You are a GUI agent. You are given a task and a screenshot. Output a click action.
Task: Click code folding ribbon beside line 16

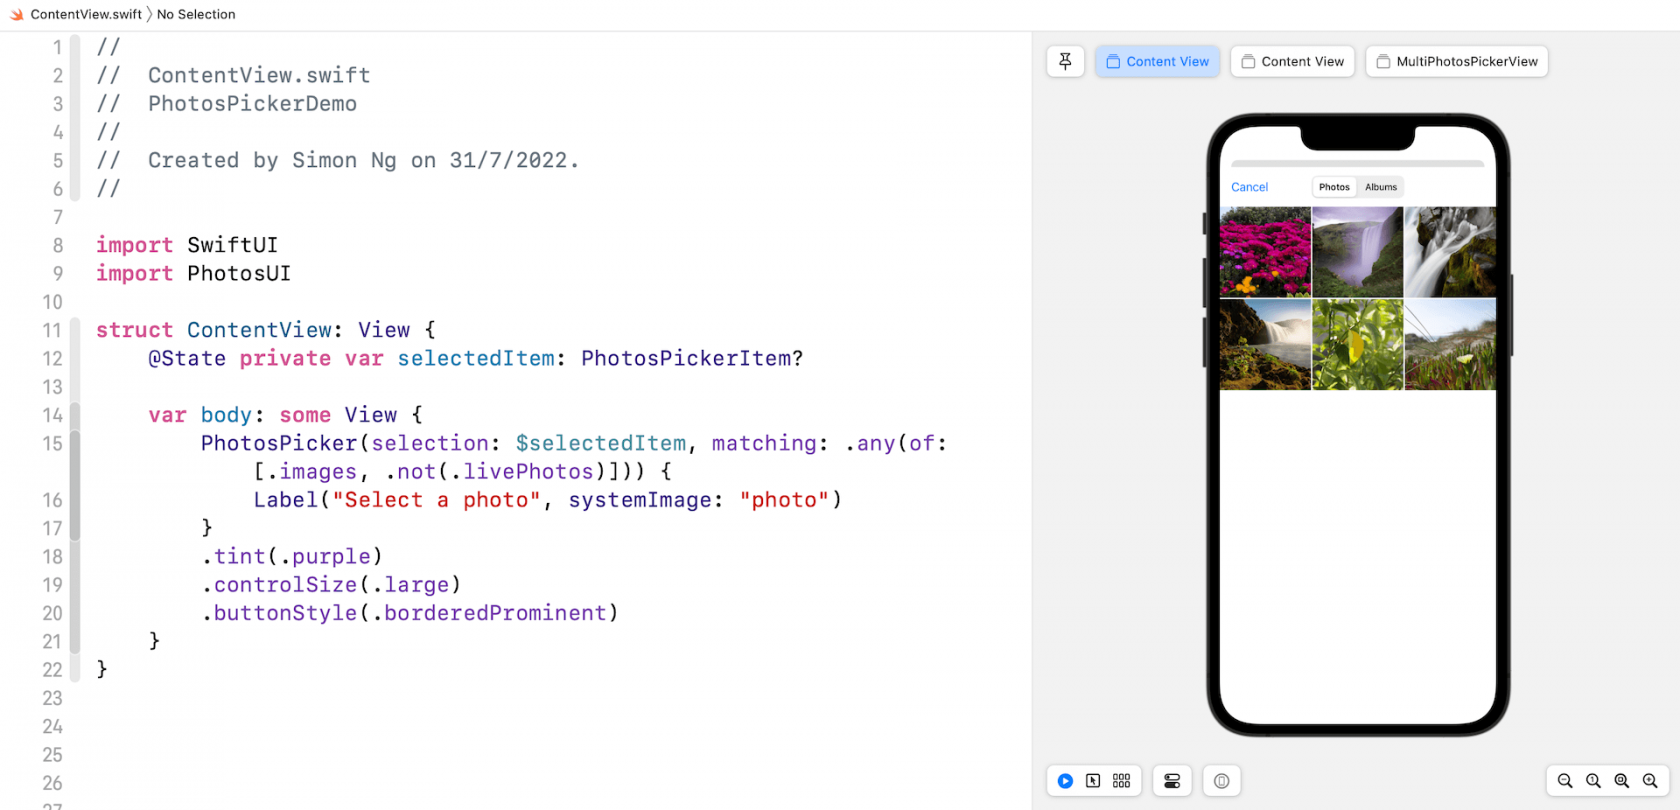click(x=75, y=500)
